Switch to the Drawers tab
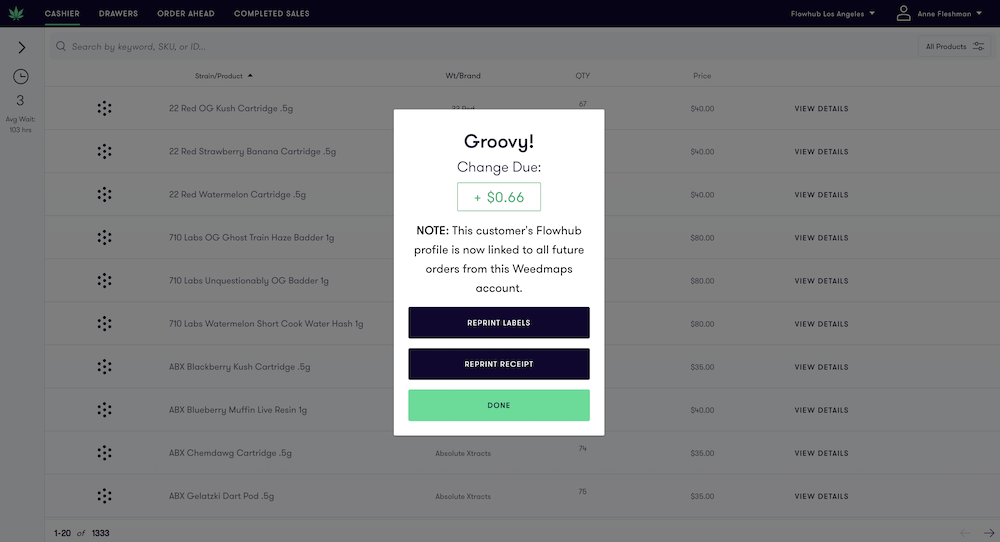The image size is (1000, 542). (118, 13)
